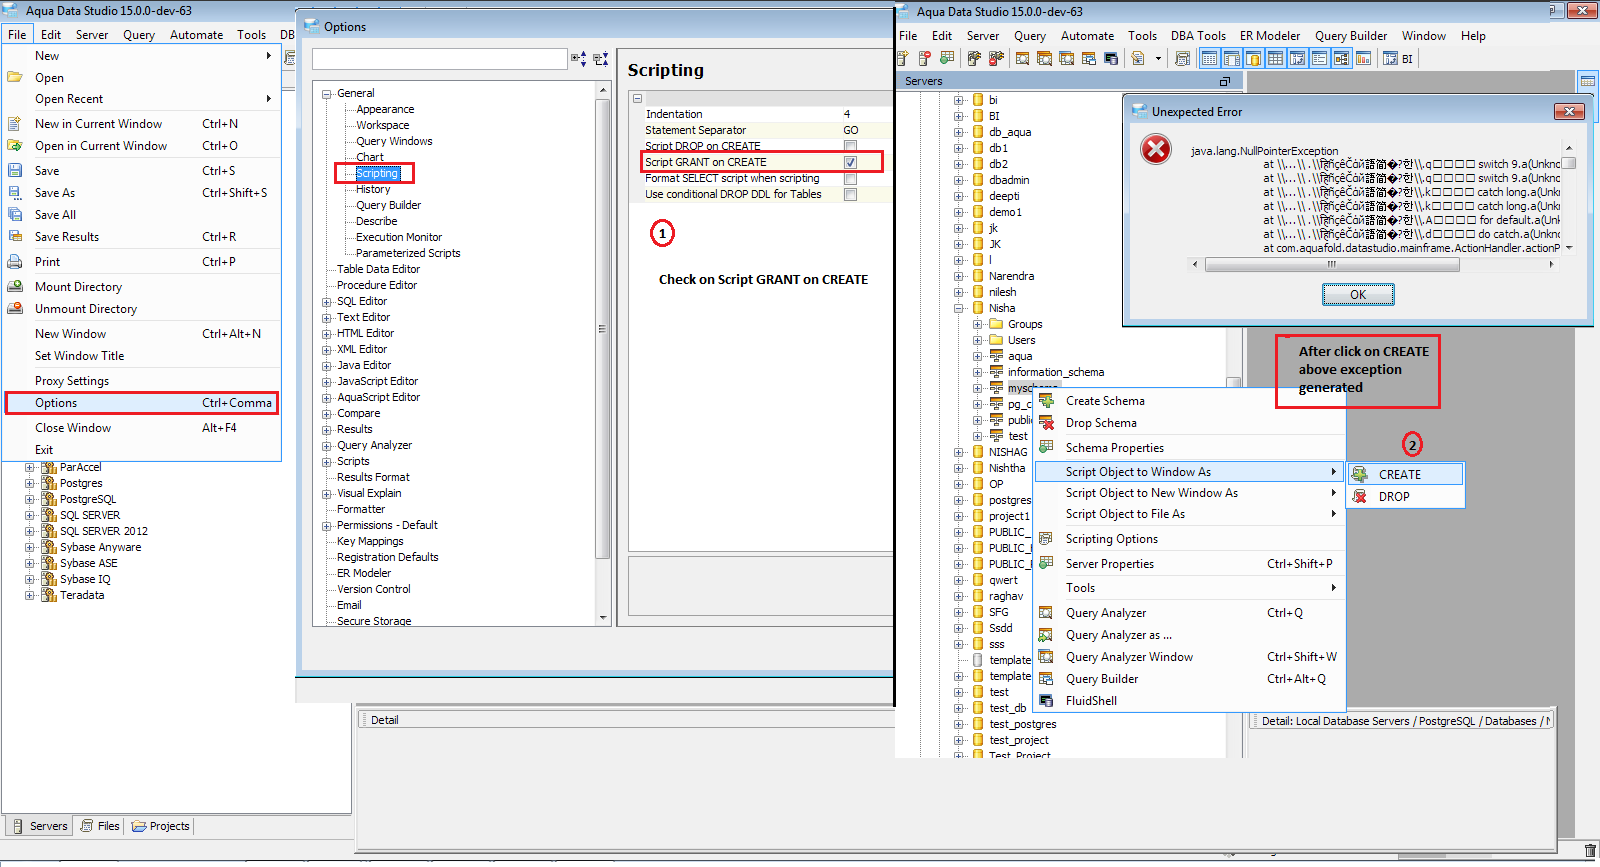Expand the ParAccel server group
1600x867 pixels.
[30, 467]
